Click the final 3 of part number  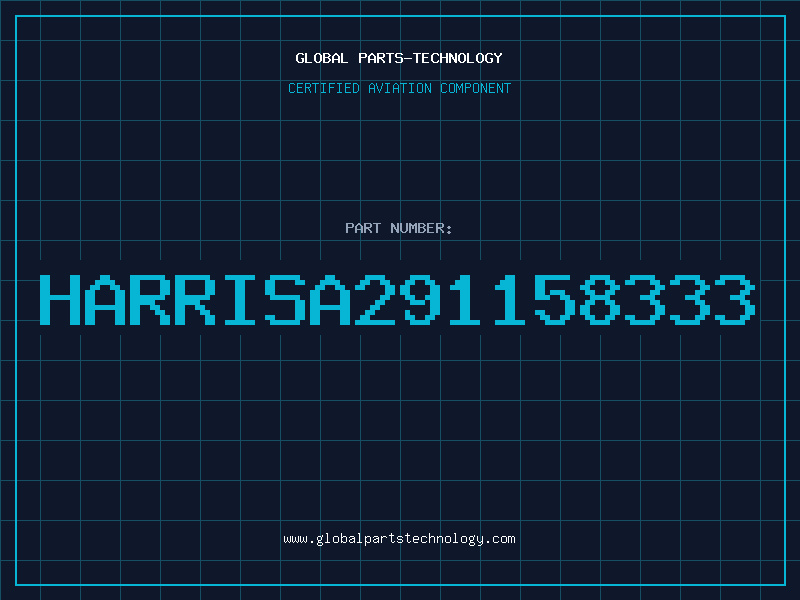point(734,299)
